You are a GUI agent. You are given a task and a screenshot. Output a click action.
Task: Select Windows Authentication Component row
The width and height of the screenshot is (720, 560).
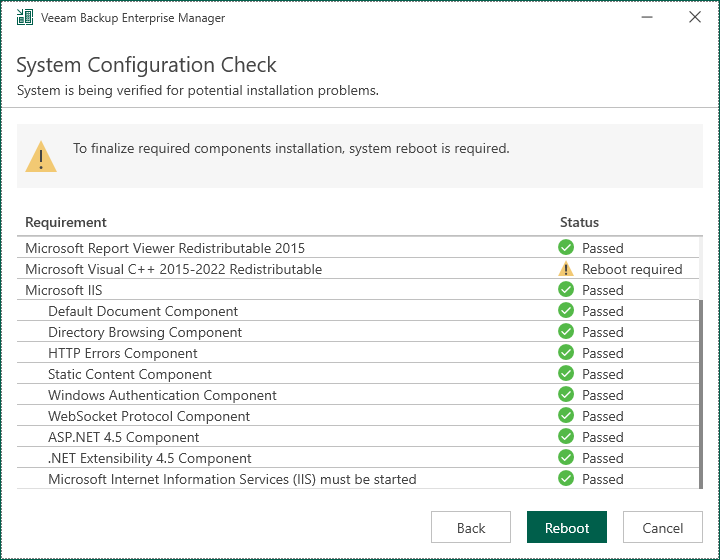tap(162, 395)
